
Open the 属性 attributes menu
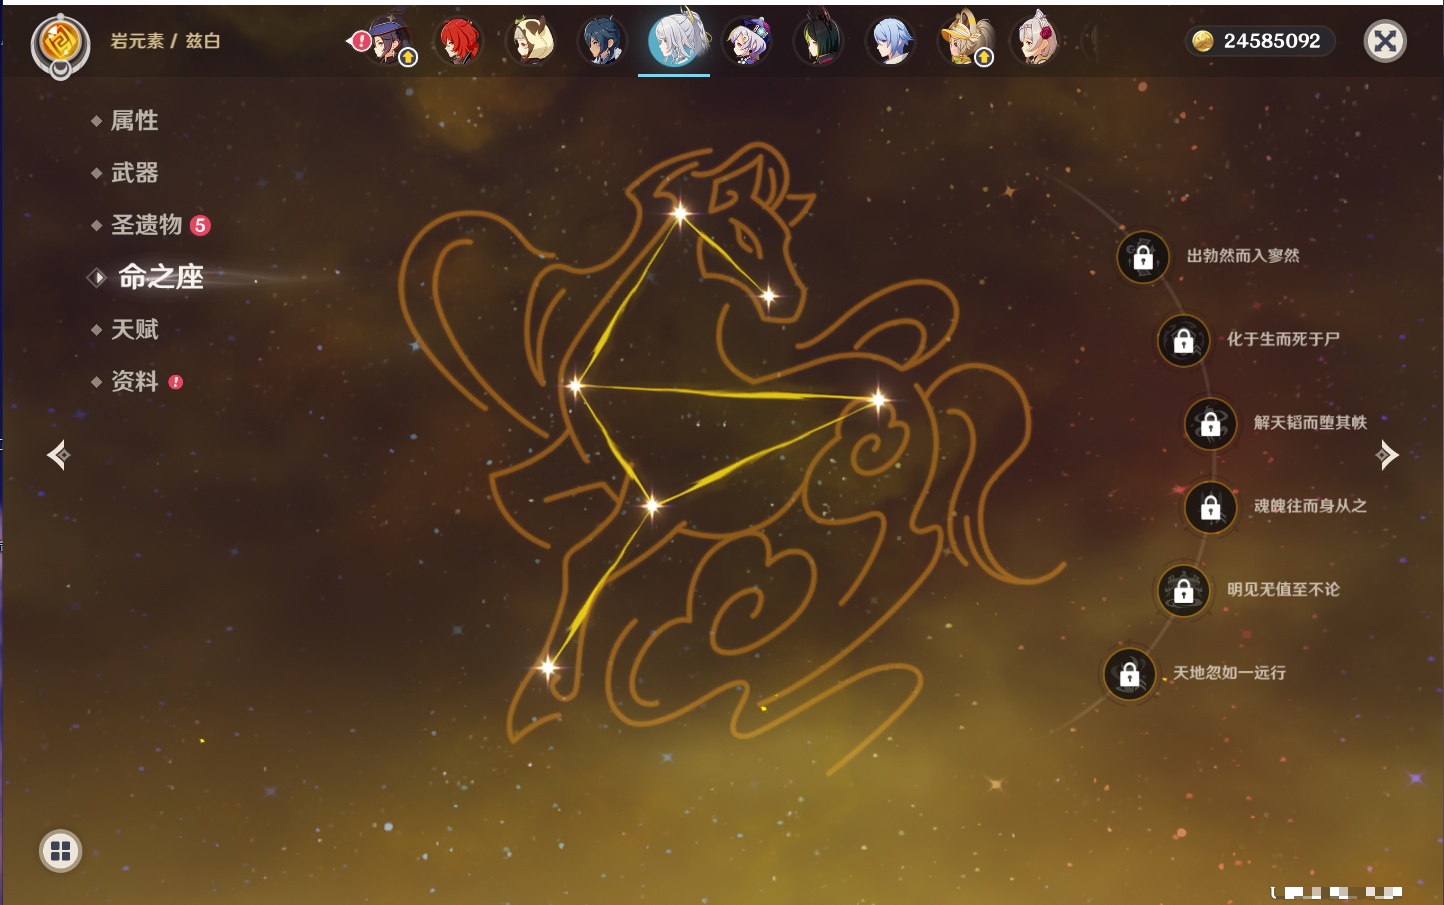point(134,121)
